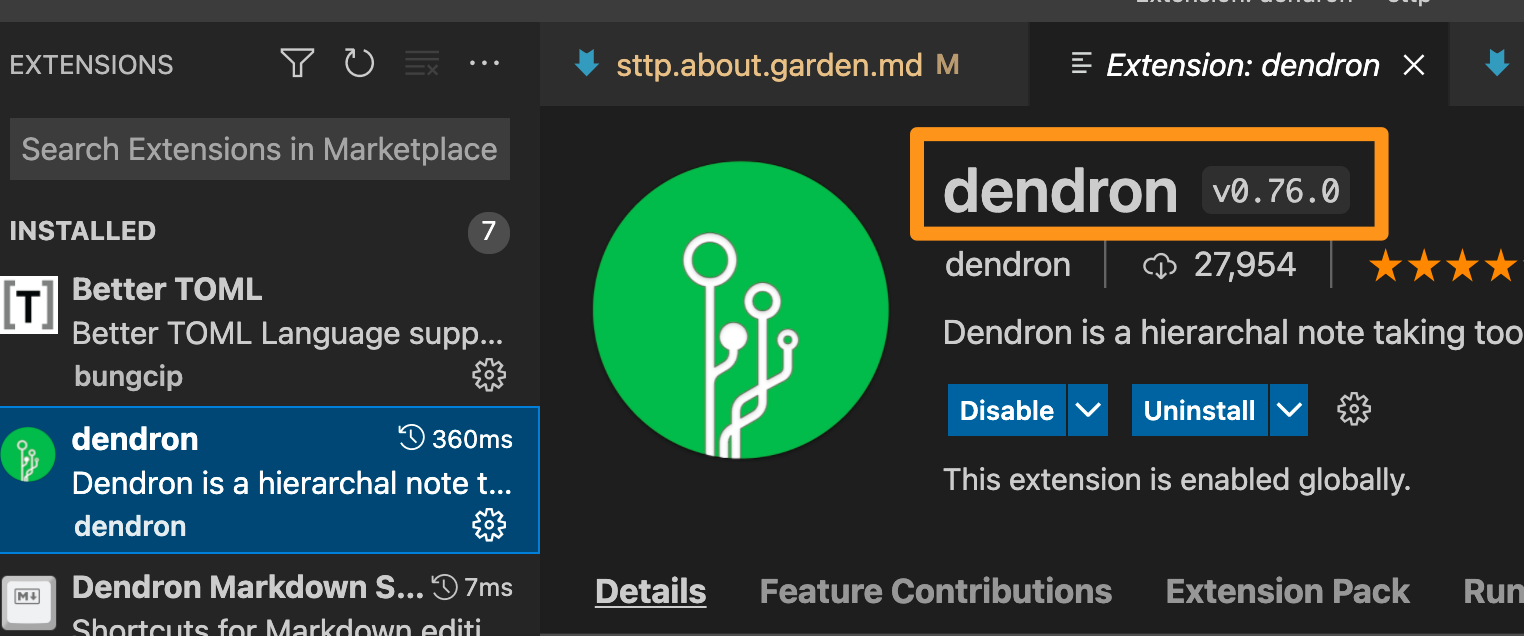Image resolution: width=1524 pixels, height=636 pixels.
Task: Click the large dendron logo
Action: [741, 308]
